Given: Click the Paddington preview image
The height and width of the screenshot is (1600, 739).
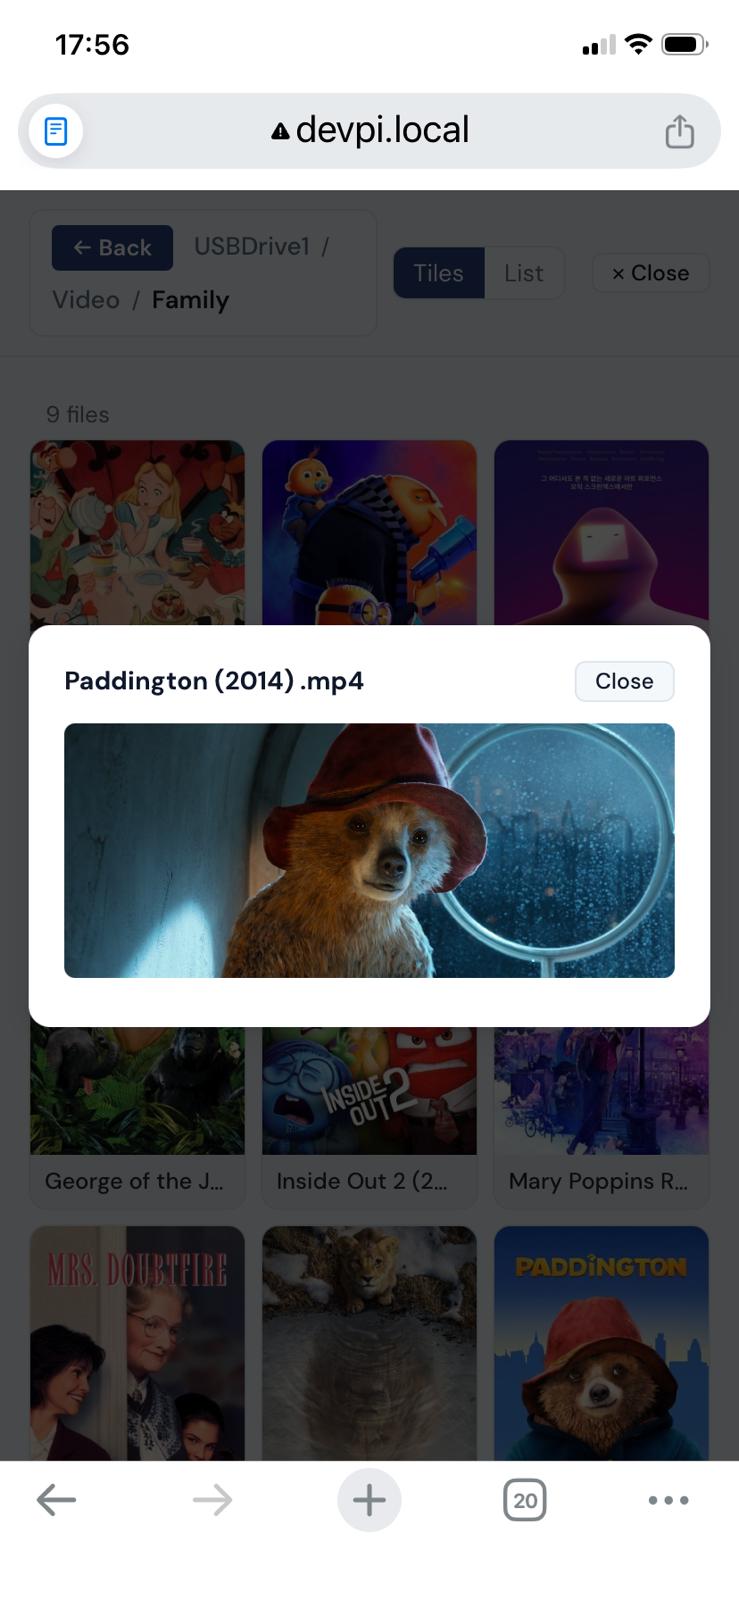Looking at the screenshot, I should [369, 850].
